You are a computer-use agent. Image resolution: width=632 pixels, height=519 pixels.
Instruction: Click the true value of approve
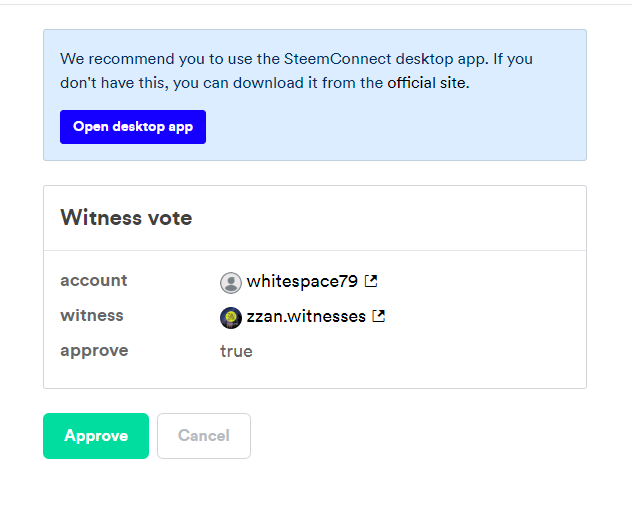point(236,351)
